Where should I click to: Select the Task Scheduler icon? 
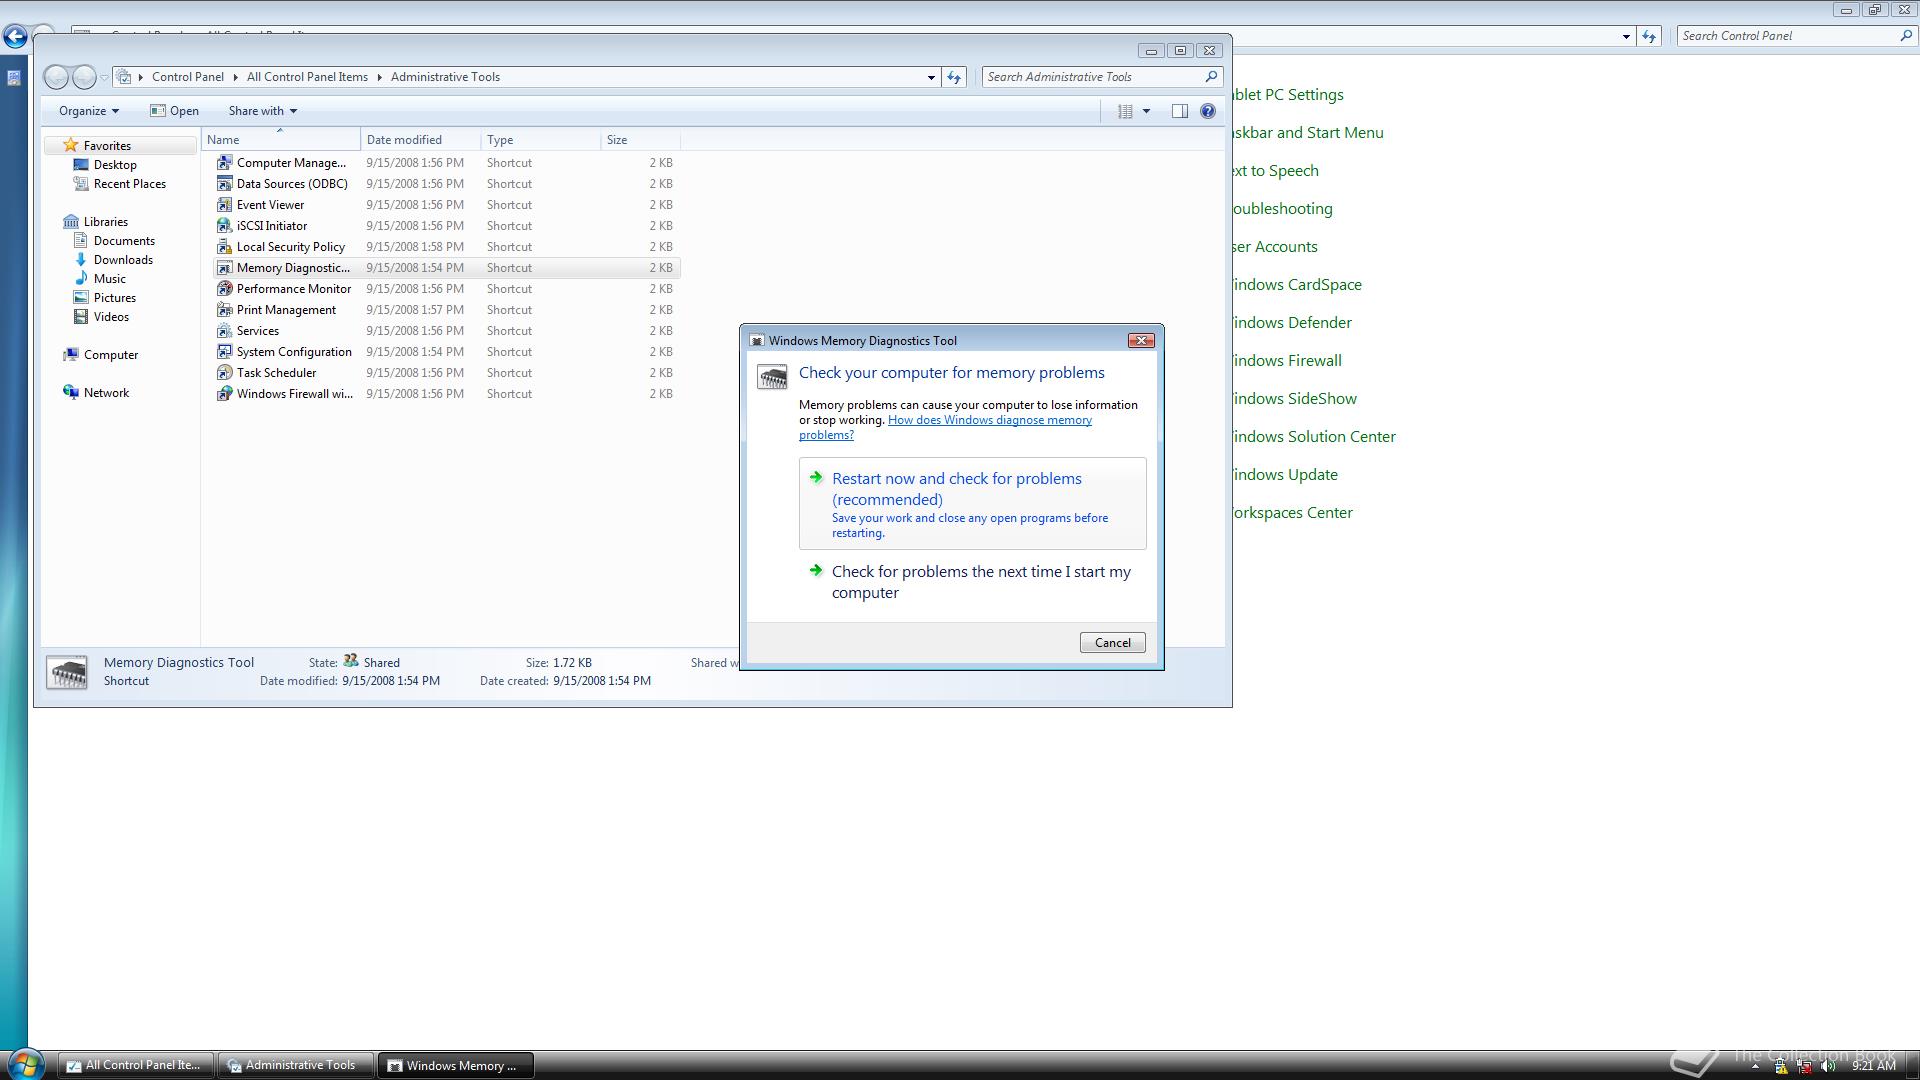(x=225, y=372)
